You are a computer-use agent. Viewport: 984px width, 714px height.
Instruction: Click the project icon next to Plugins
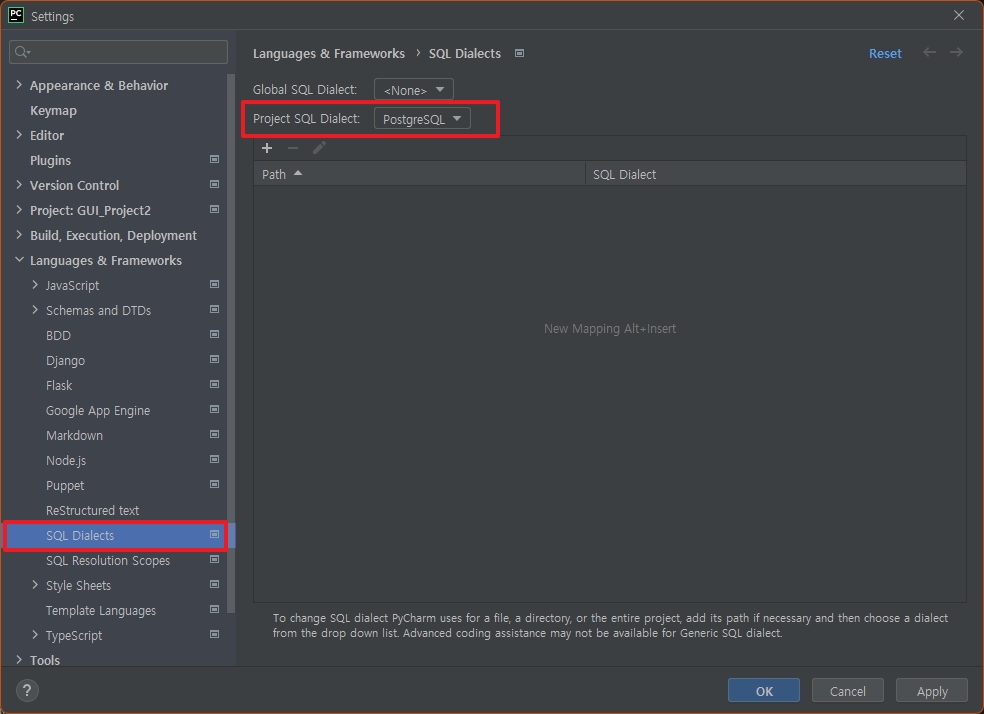214,159
